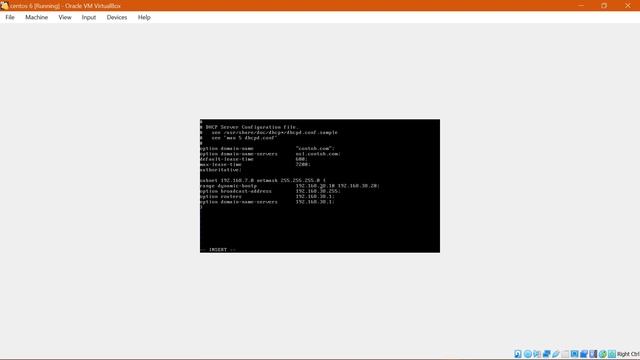Click the 'subnet 192.168.7.0 netmask' line

[263, 180]
